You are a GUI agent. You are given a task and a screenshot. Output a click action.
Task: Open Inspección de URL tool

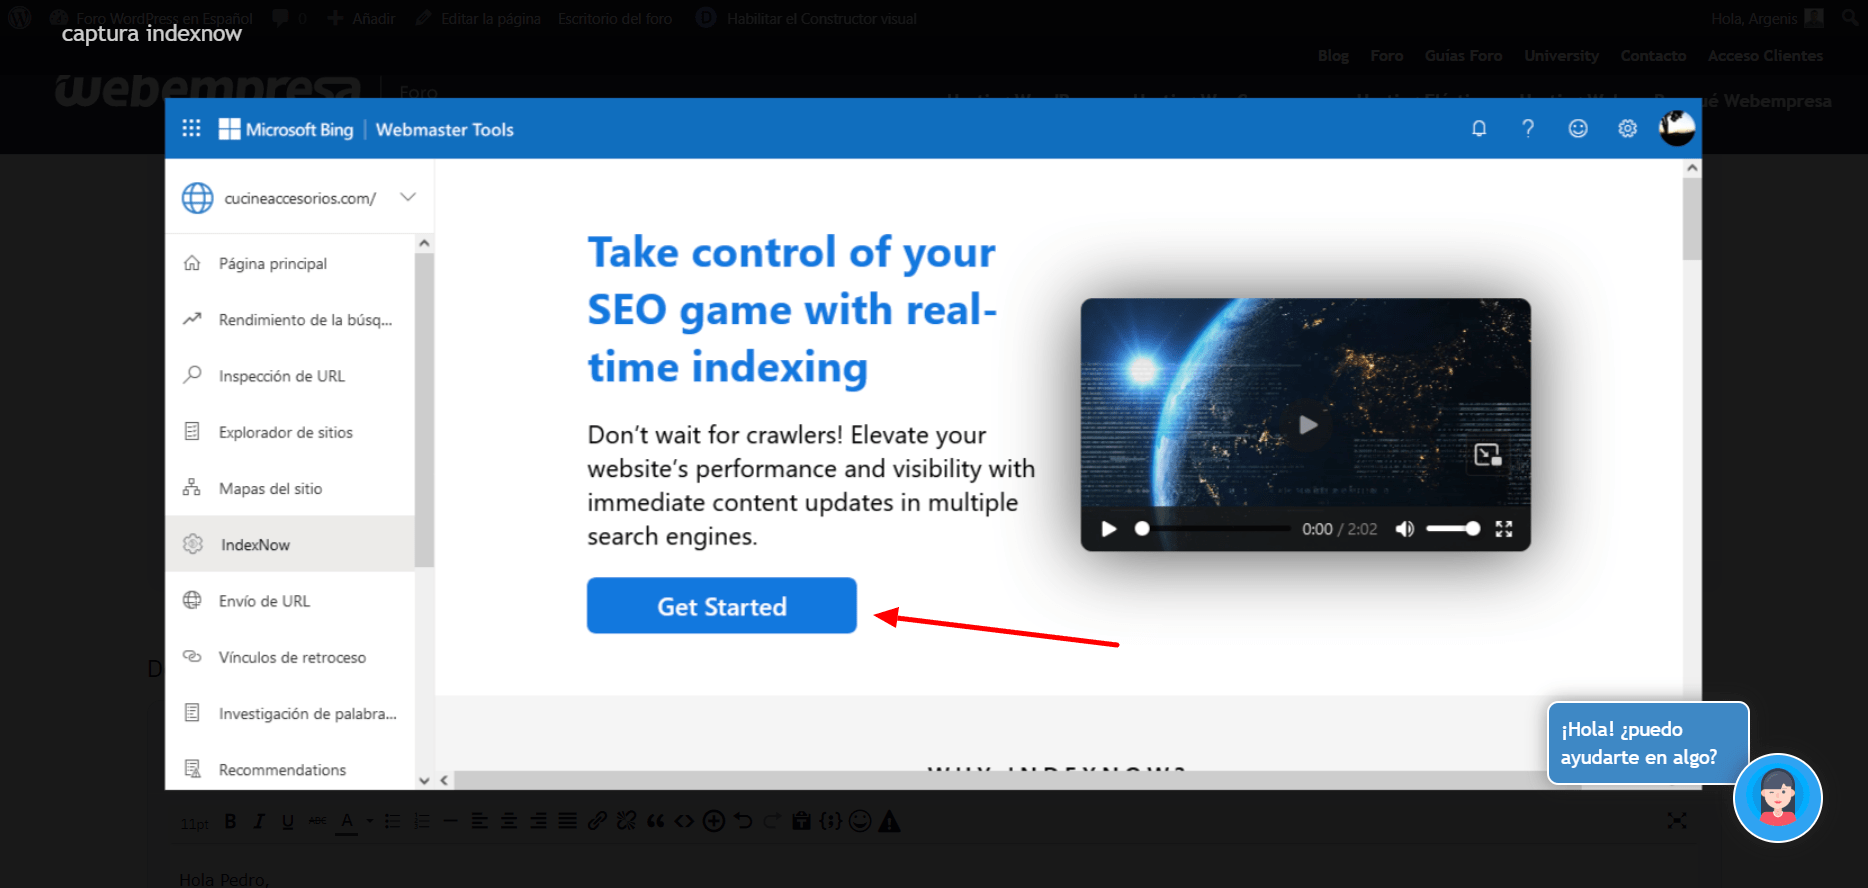pyautogui.click(x=290, y=376)
